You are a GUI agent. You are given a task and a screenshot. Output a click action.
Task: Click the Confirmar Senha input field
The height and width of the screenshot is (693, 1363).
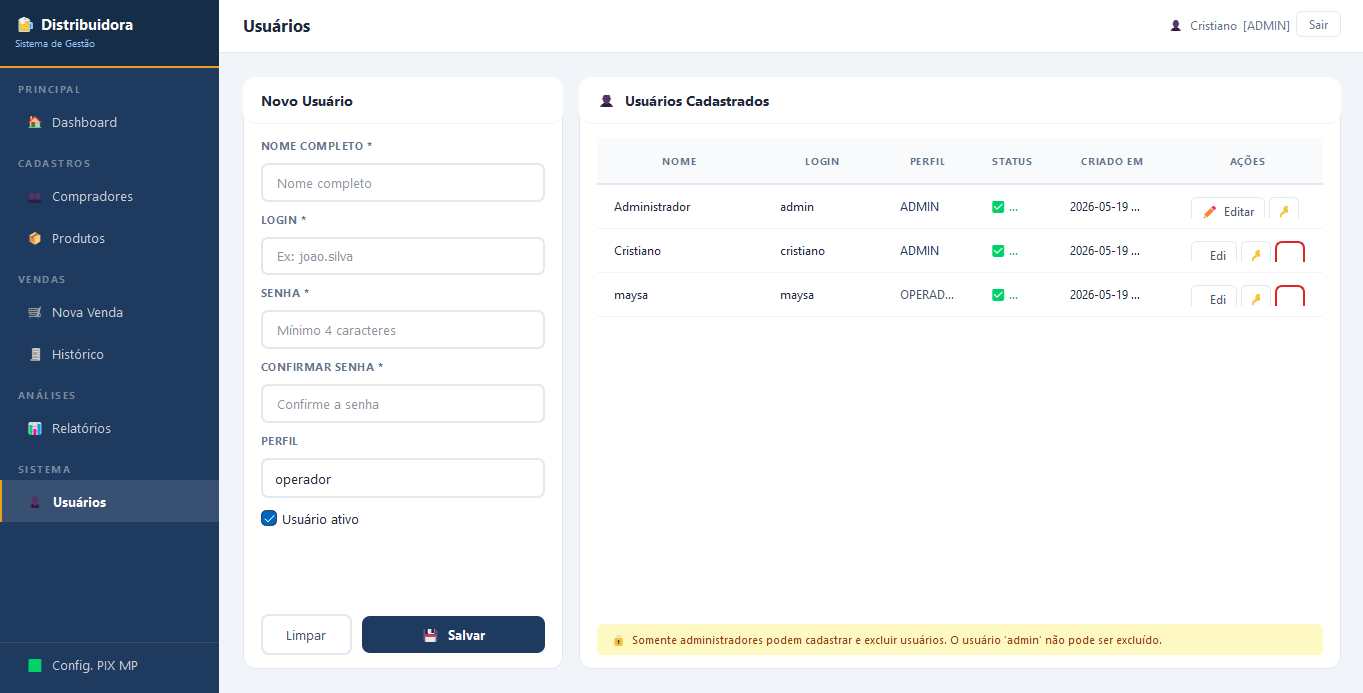tap(403, 404)
